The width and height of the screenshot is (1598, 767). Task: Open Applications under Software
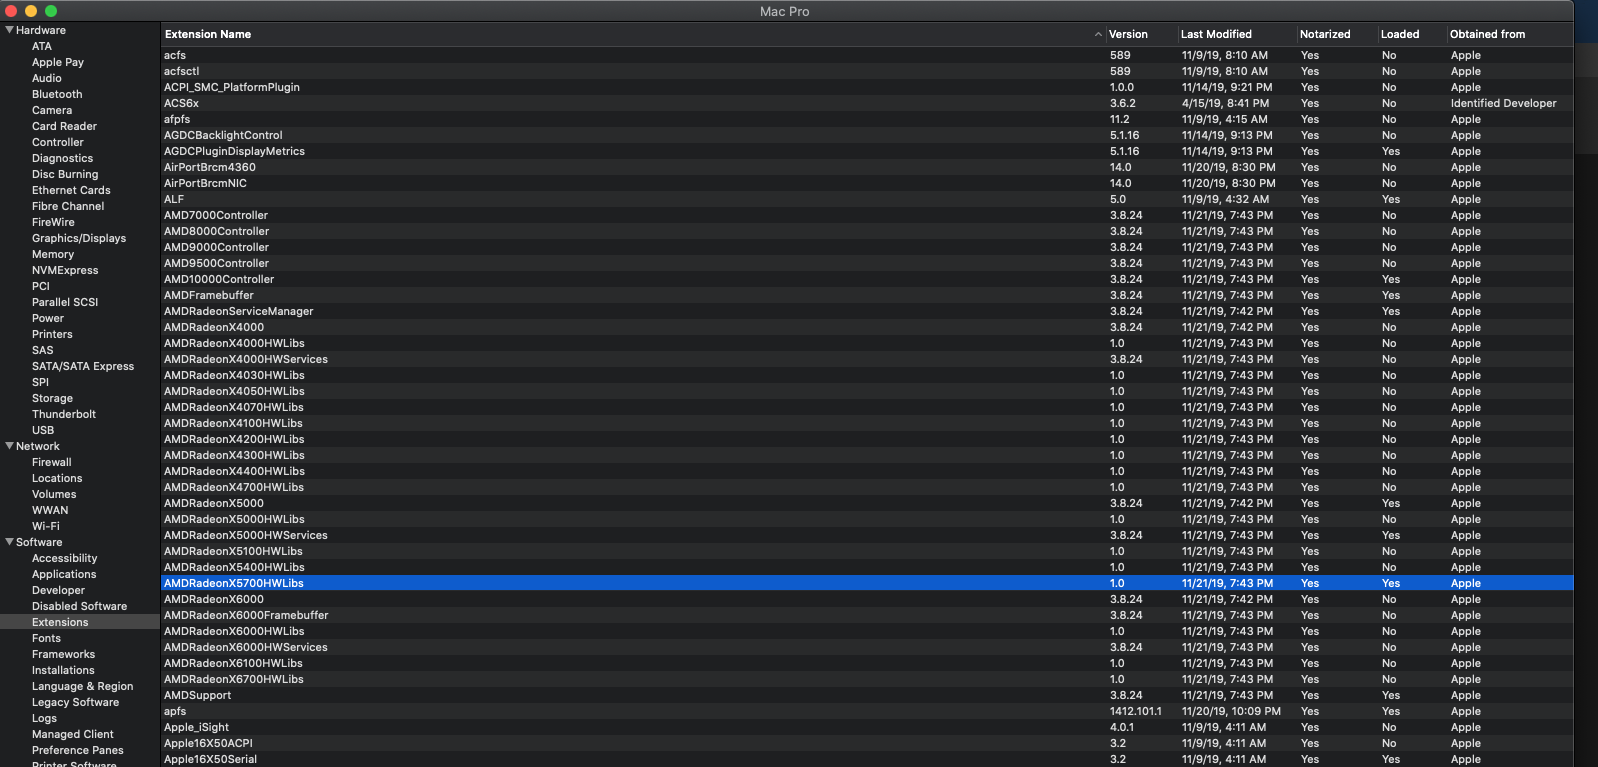click(x=64, y=574)
